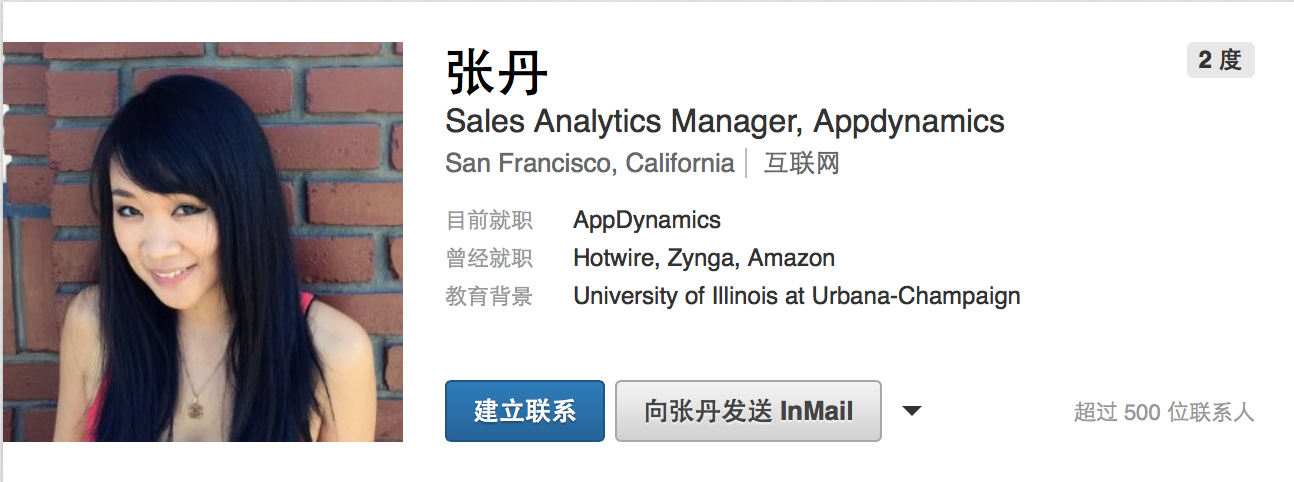The width and height of the screenshot is (1294, 482).
Task: Click the 曾经就职 past positions label
Action: 489,258
